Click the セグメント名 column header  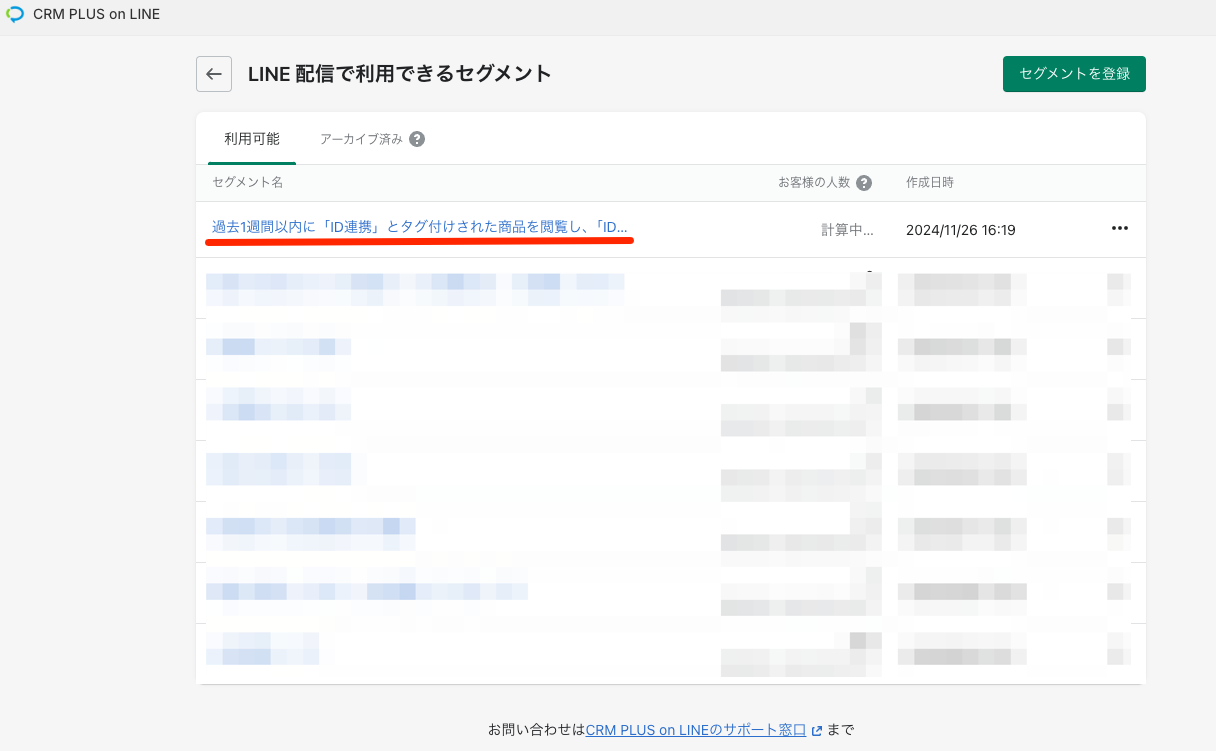point(248,183)
